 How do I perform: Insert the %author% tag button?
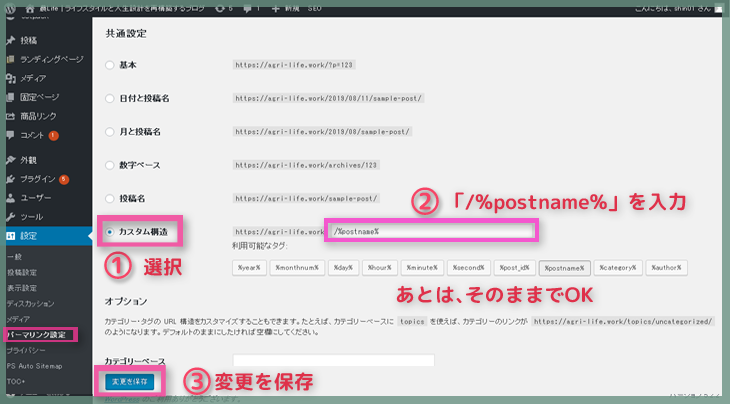(666, 268)
